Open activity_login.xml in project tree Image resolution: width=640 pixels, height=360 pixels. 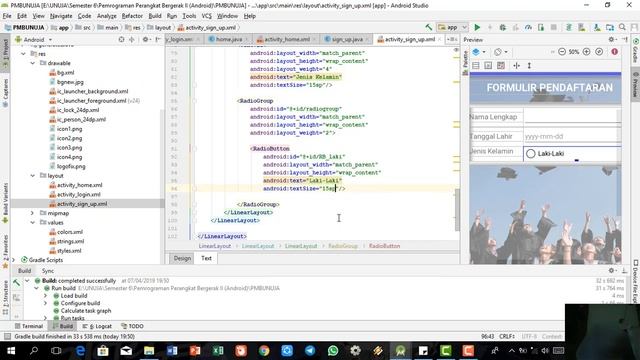78,195
